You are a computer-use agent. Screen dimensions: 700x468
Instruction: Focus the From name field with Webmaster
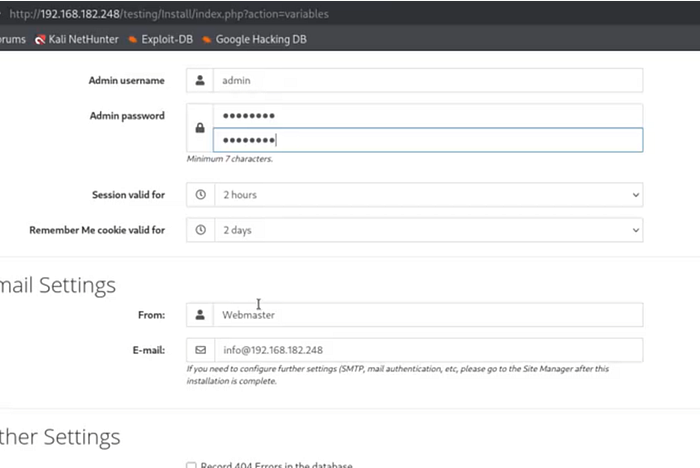[x=428, y=315]
